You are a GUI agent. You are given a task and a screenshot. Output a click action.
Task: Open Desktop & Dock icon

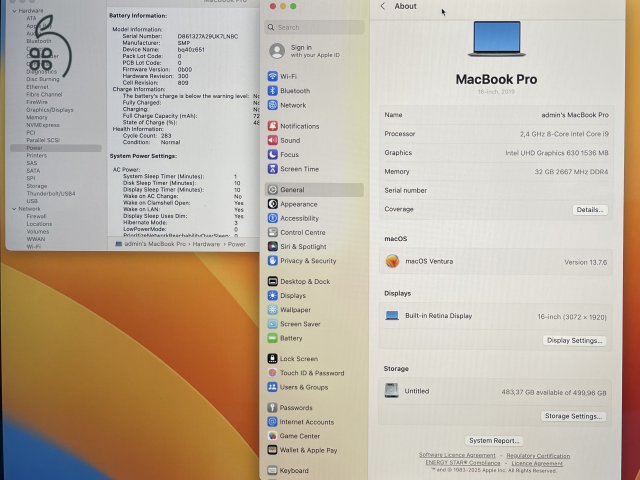pyautogui.click(x=273, y=281)
